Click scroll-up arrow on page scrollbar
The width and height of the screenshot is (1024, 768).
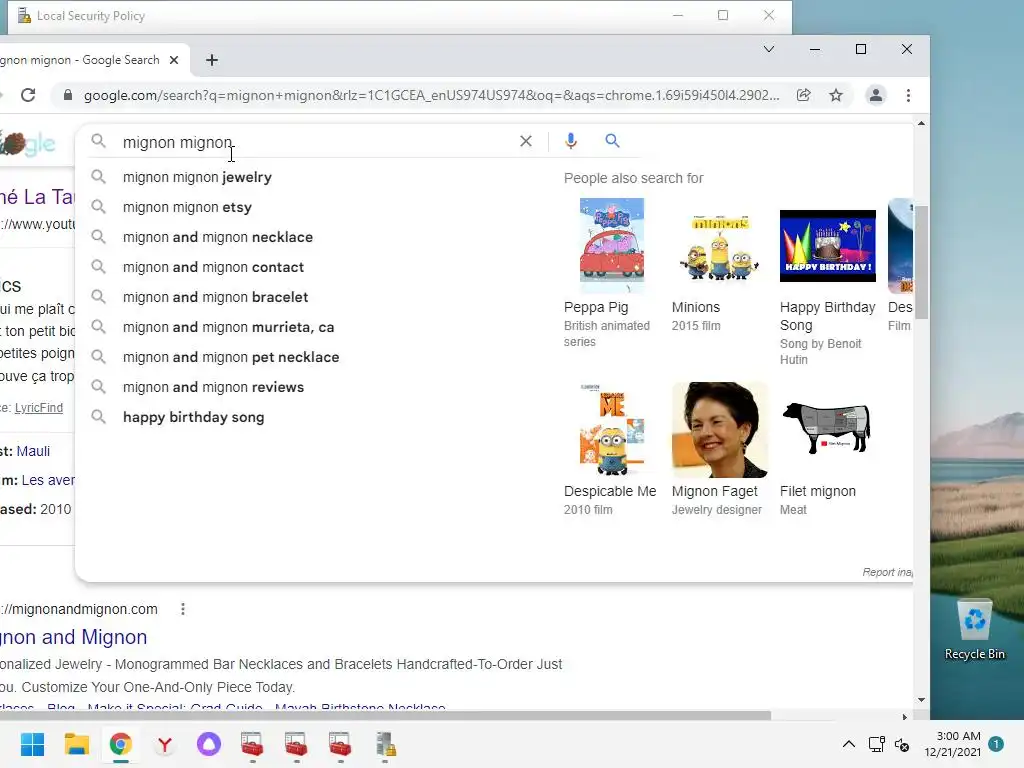click(921, 123)
